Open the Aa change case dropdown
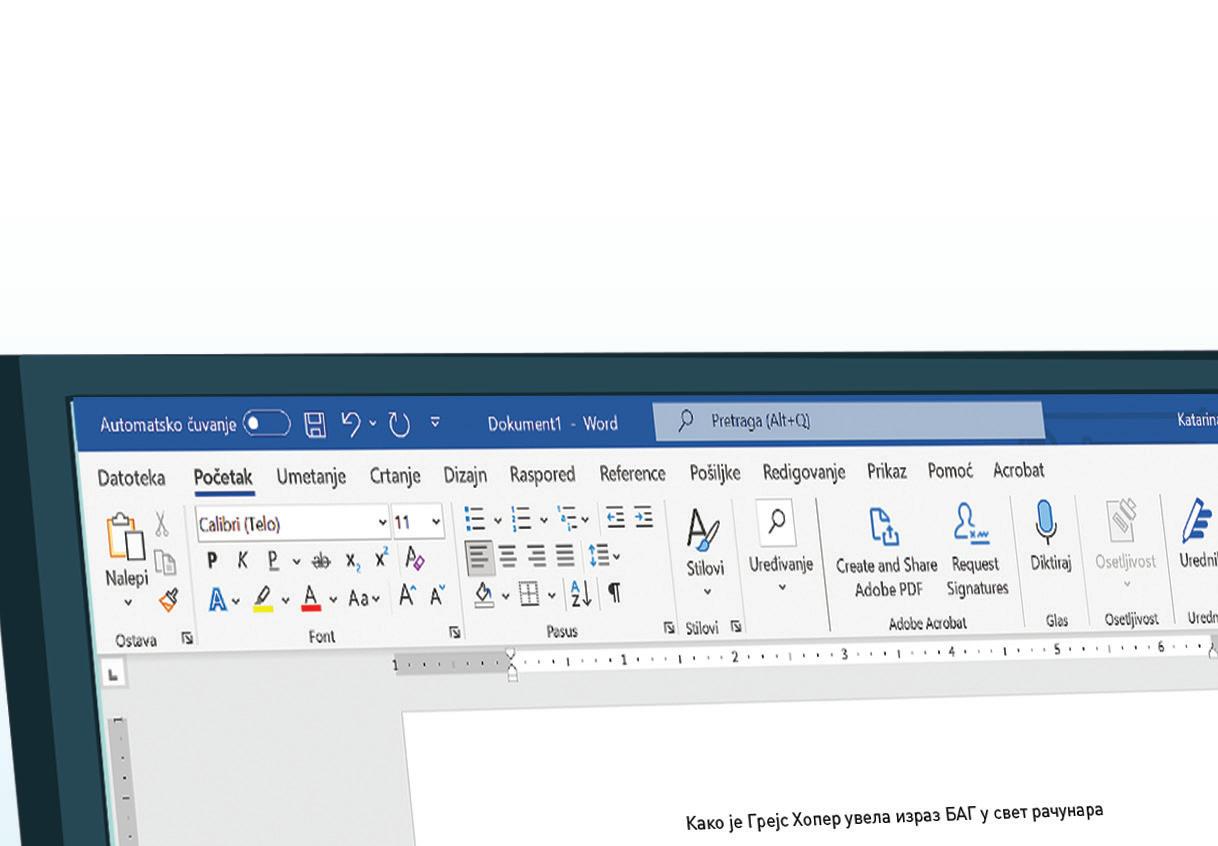 364,598
